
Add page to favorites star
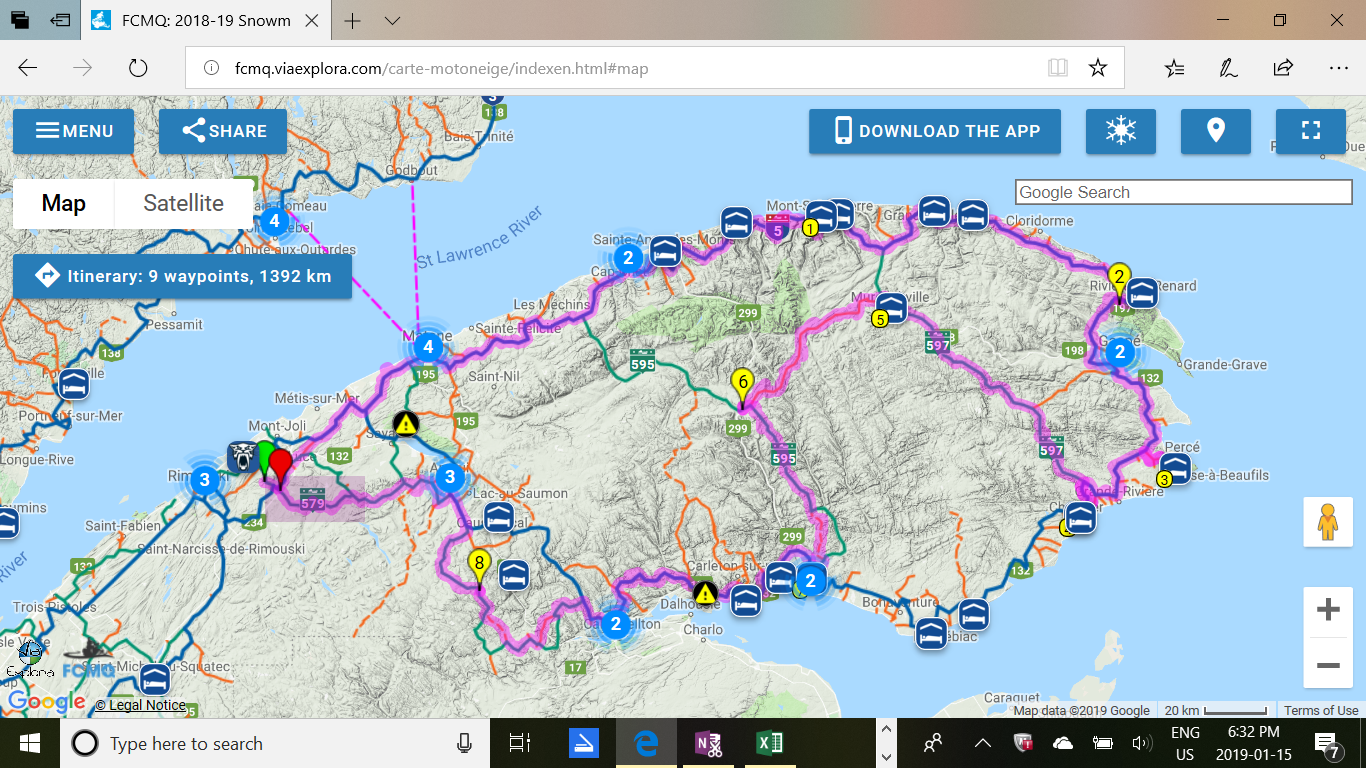[1098, 68]
